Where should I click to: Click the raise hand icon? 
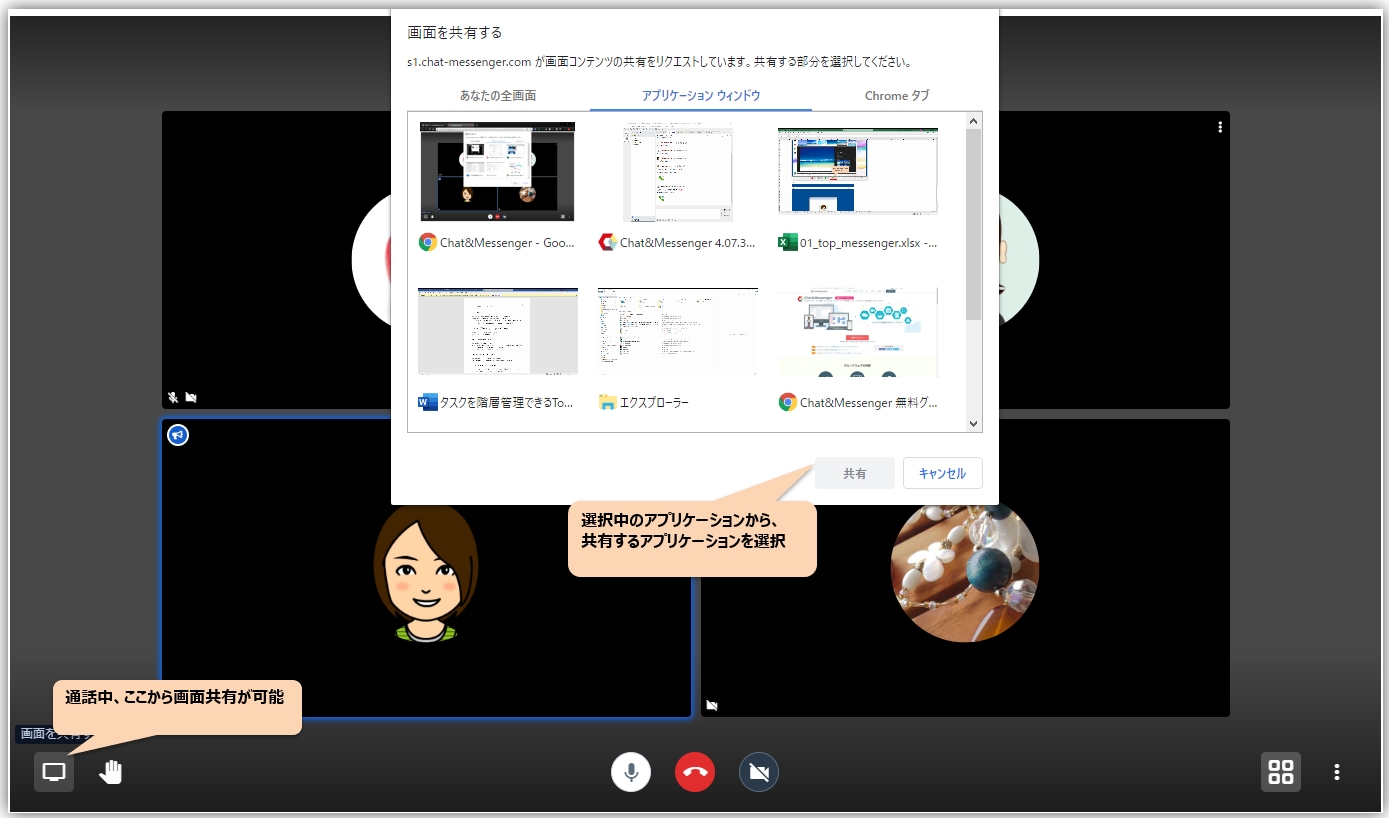point(111,772)
